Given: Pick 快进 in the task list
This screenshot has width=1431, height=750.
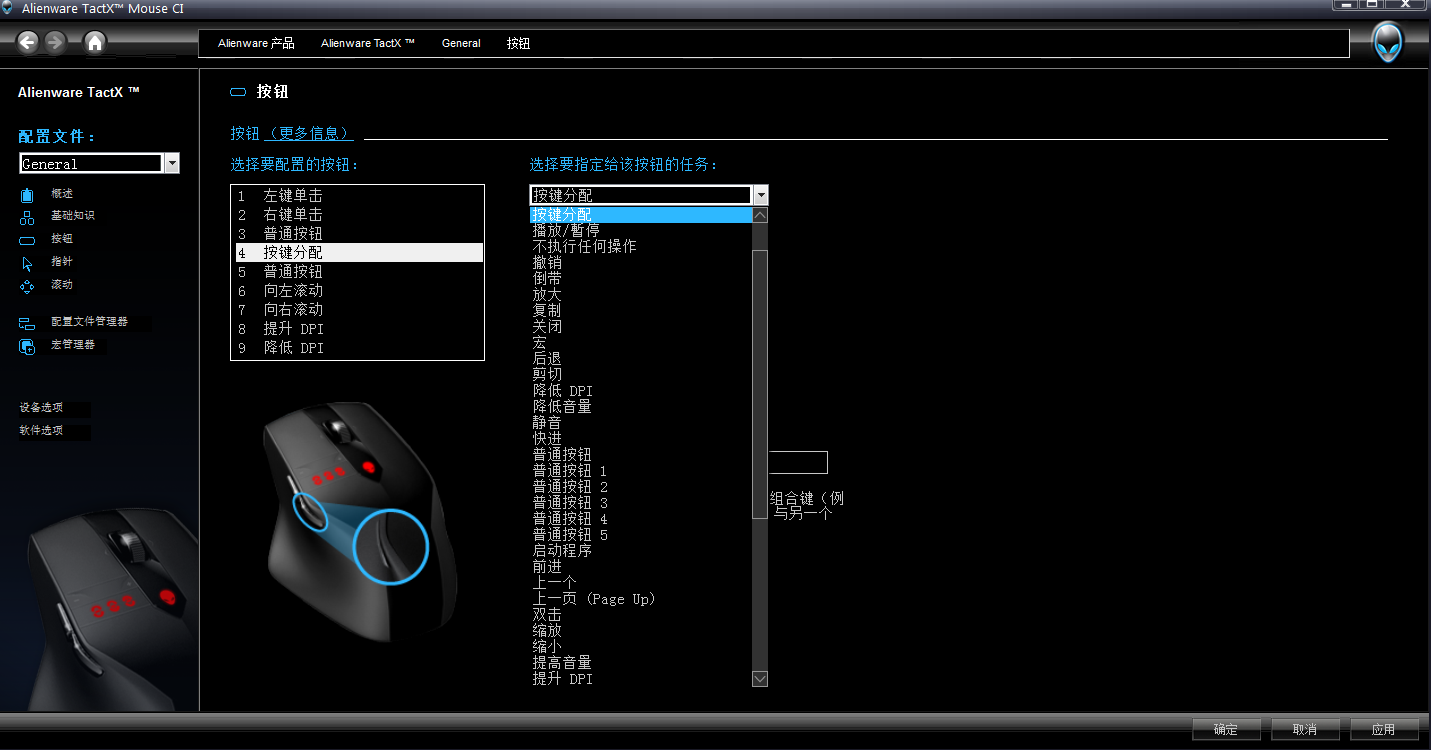Looking at the screenshot, I should pyautogui.click(x=641, y=439).
